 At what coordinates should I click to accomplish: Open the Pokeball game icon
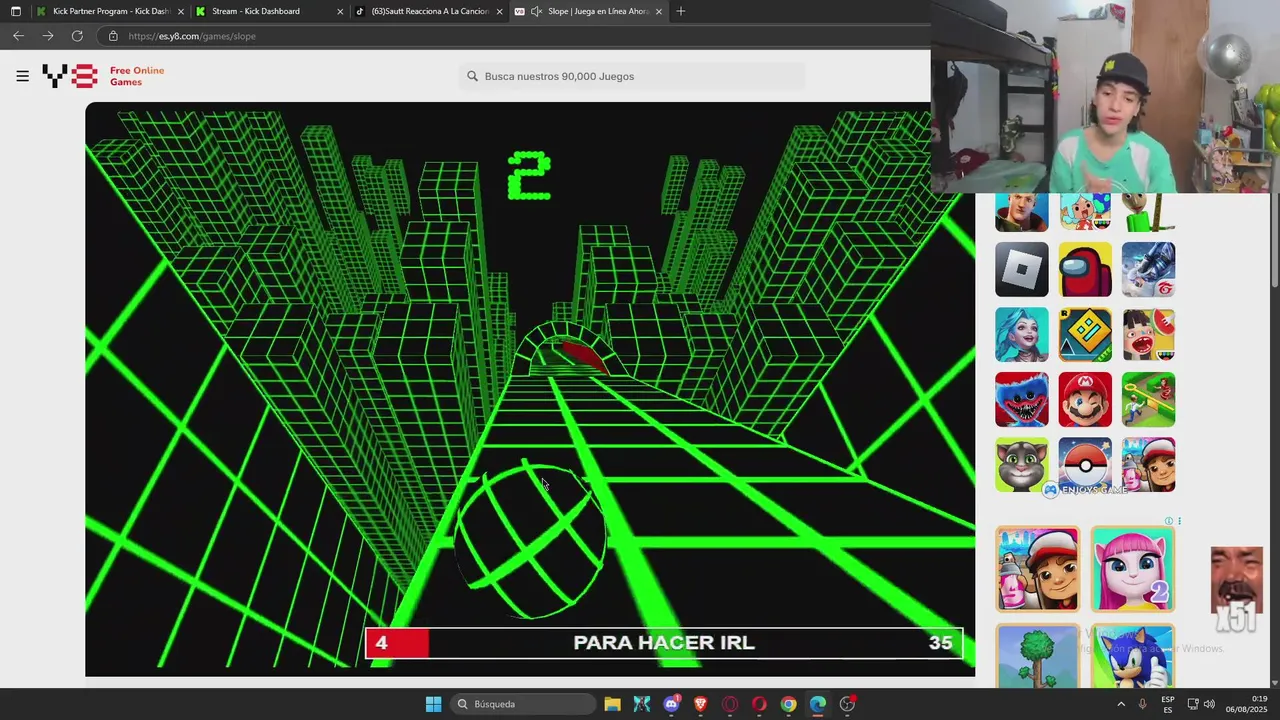pos(1085,464)
